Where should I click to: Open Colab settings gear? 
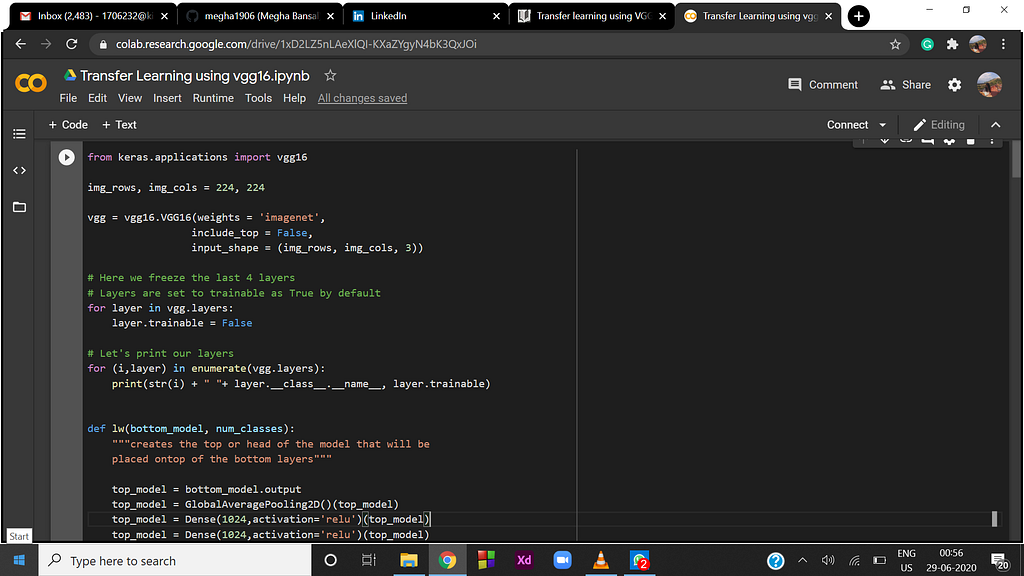pyautogui.click(x=954, y=85)
